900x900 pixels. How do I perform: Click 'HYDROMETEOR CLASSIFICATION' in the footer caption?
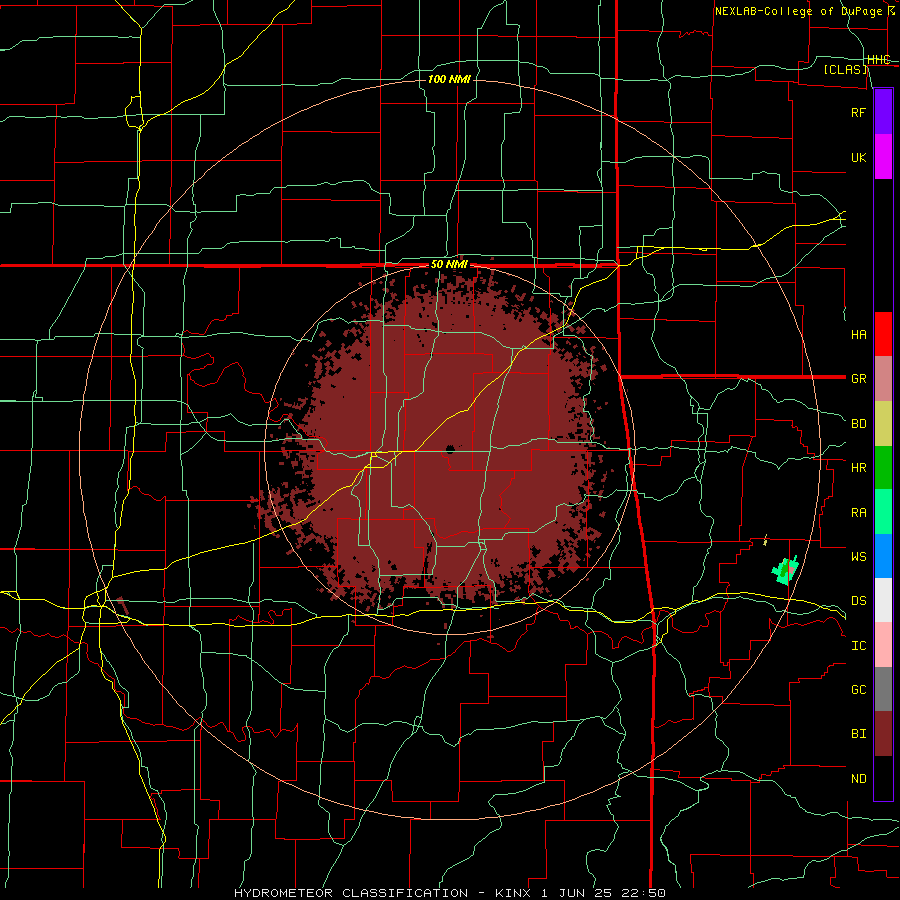pyautogui.click(x=351, y=893)
